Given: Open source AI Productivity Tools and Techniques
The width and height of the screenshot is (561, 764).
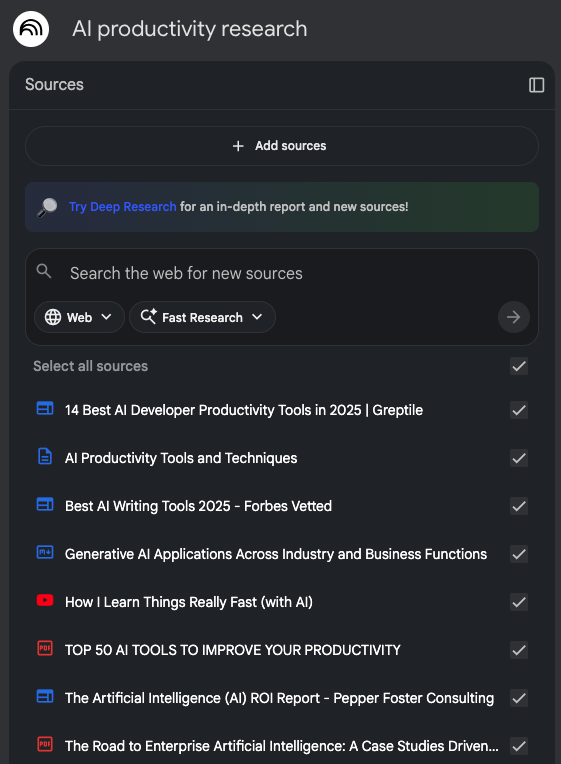Looking at the screenshot, I should (x=181, y=458).
